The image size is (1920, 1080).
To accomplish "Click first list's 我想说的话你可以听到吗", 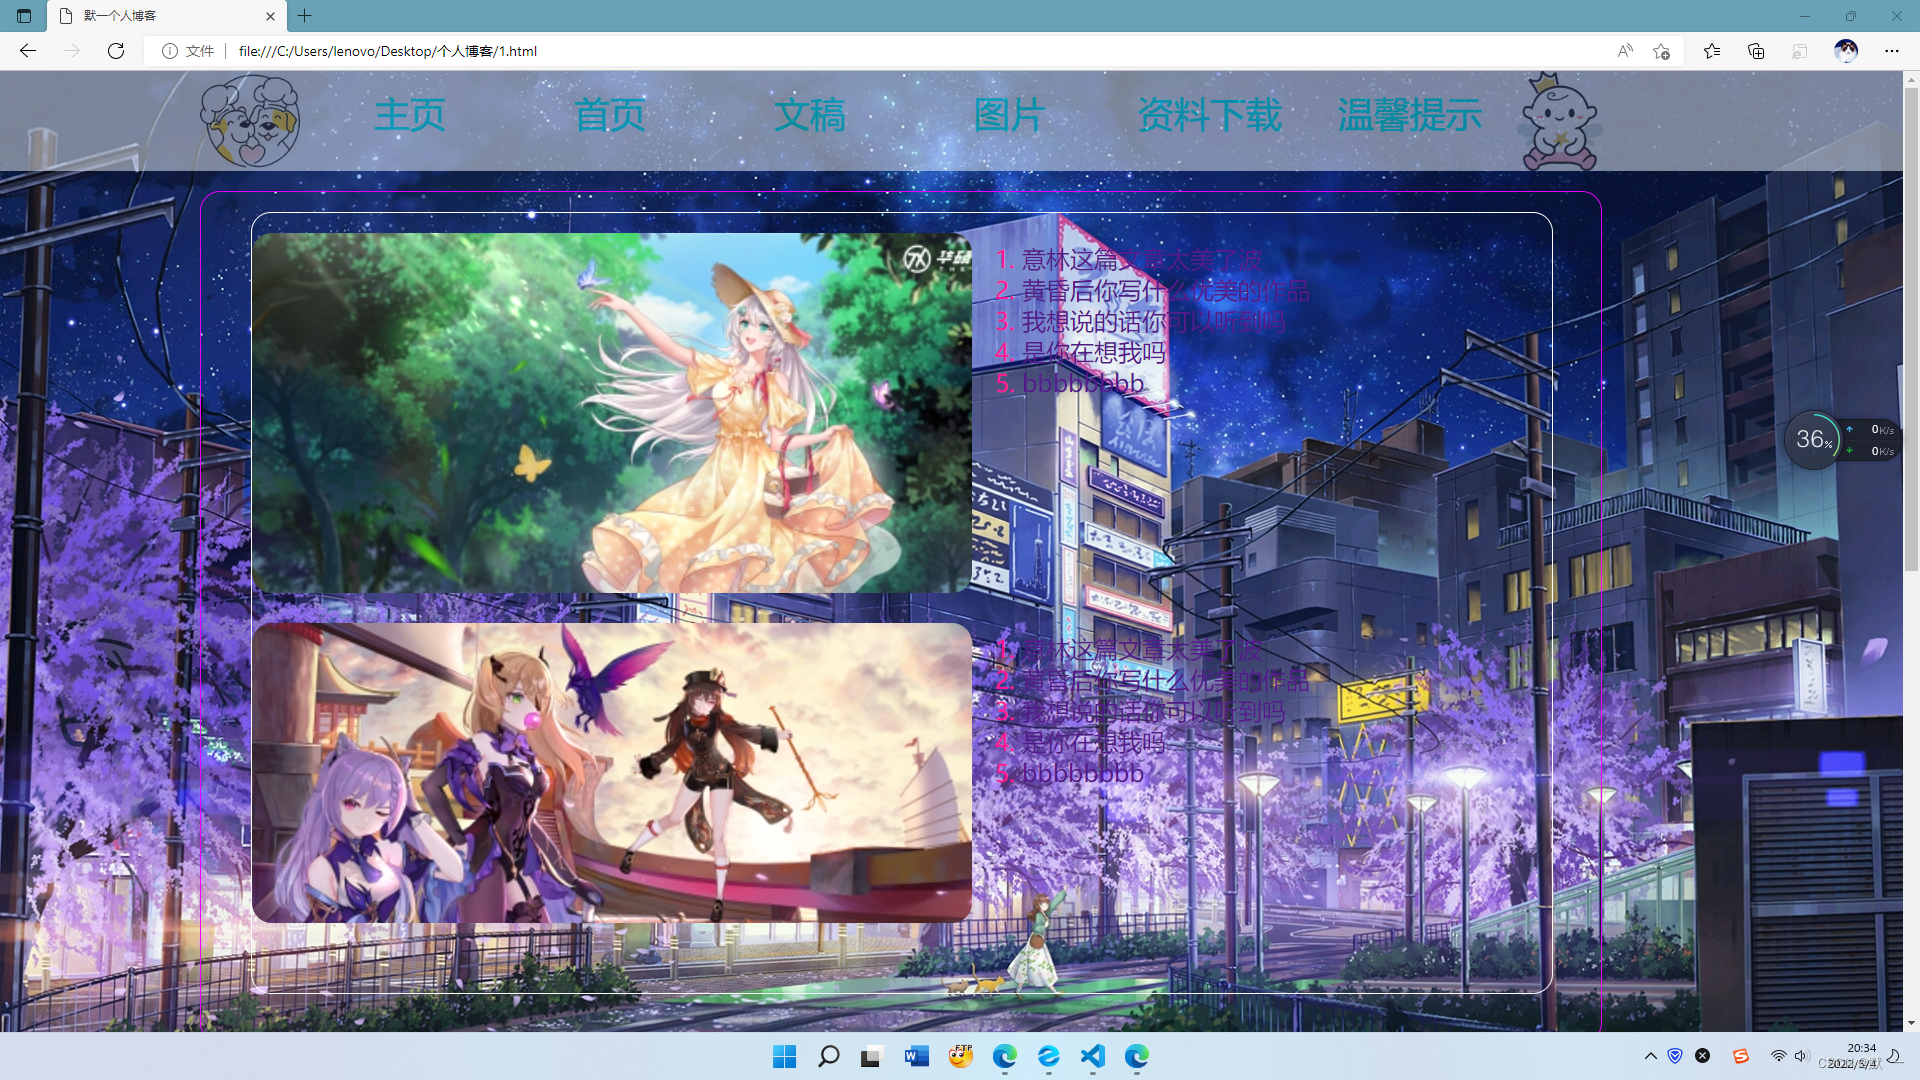I will (x=1154, y=322).
